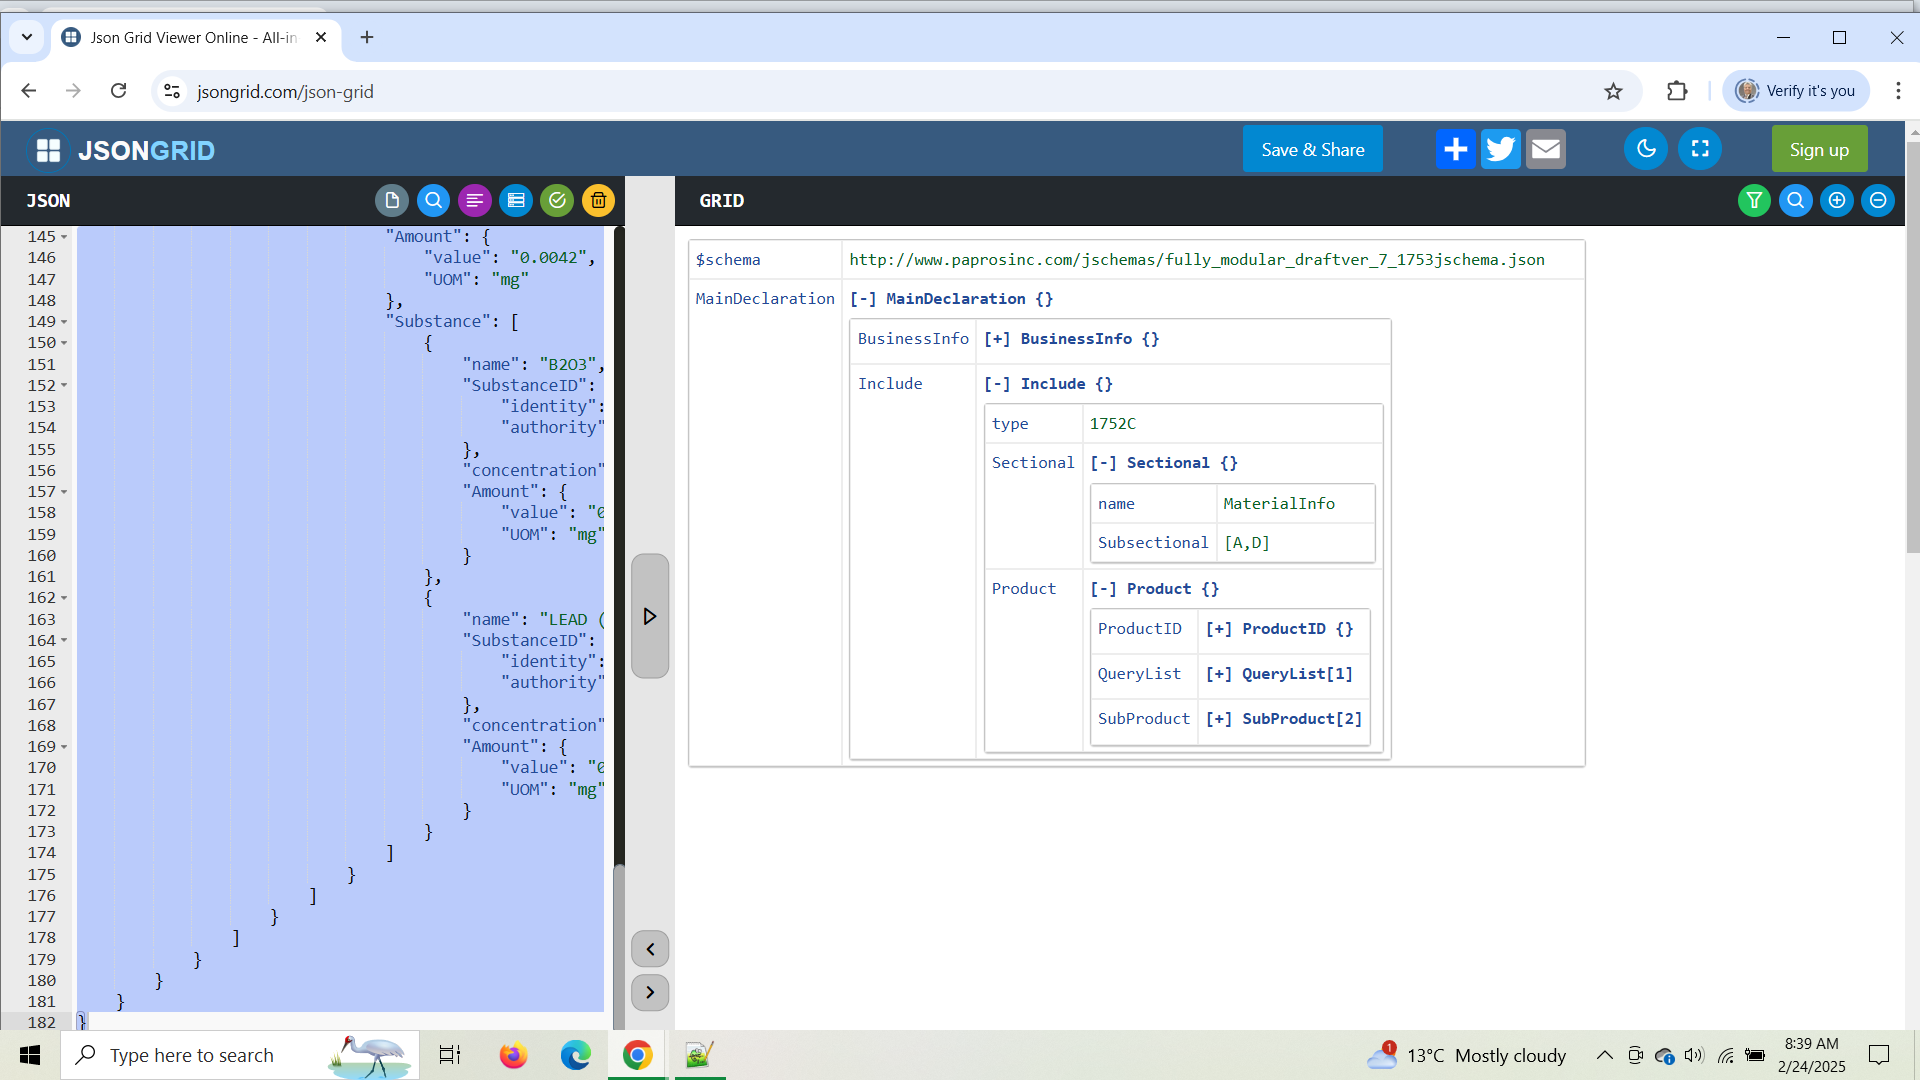Click the Sign up button
1920x1080 pixels.
point(1818,149)
